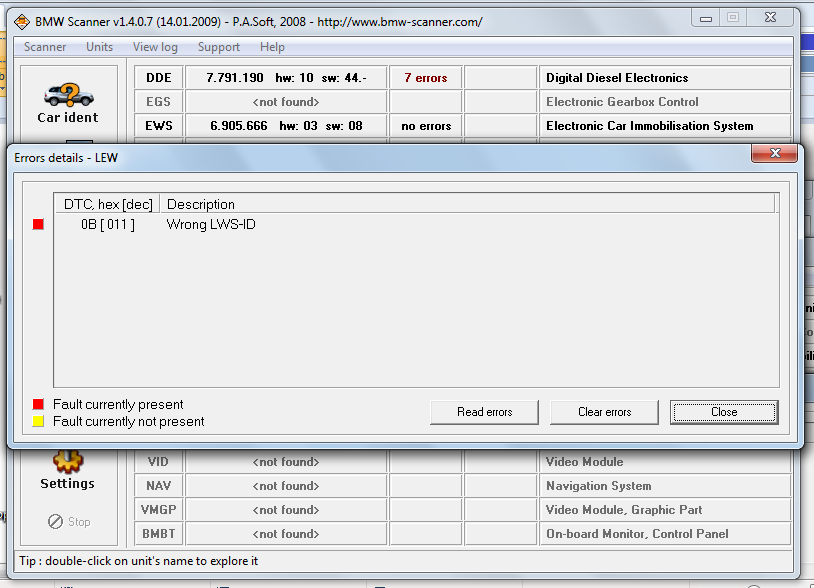This screenshot has height=588, width=814.
Task: Click 'Video Module, Graphic Part' description
Action: [x=624, y=510]
